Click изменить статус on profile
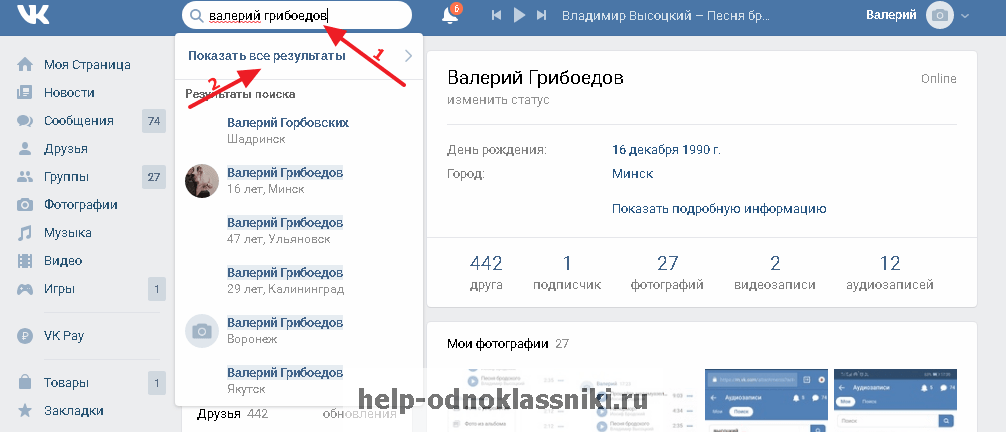 [x=499, y=100]
